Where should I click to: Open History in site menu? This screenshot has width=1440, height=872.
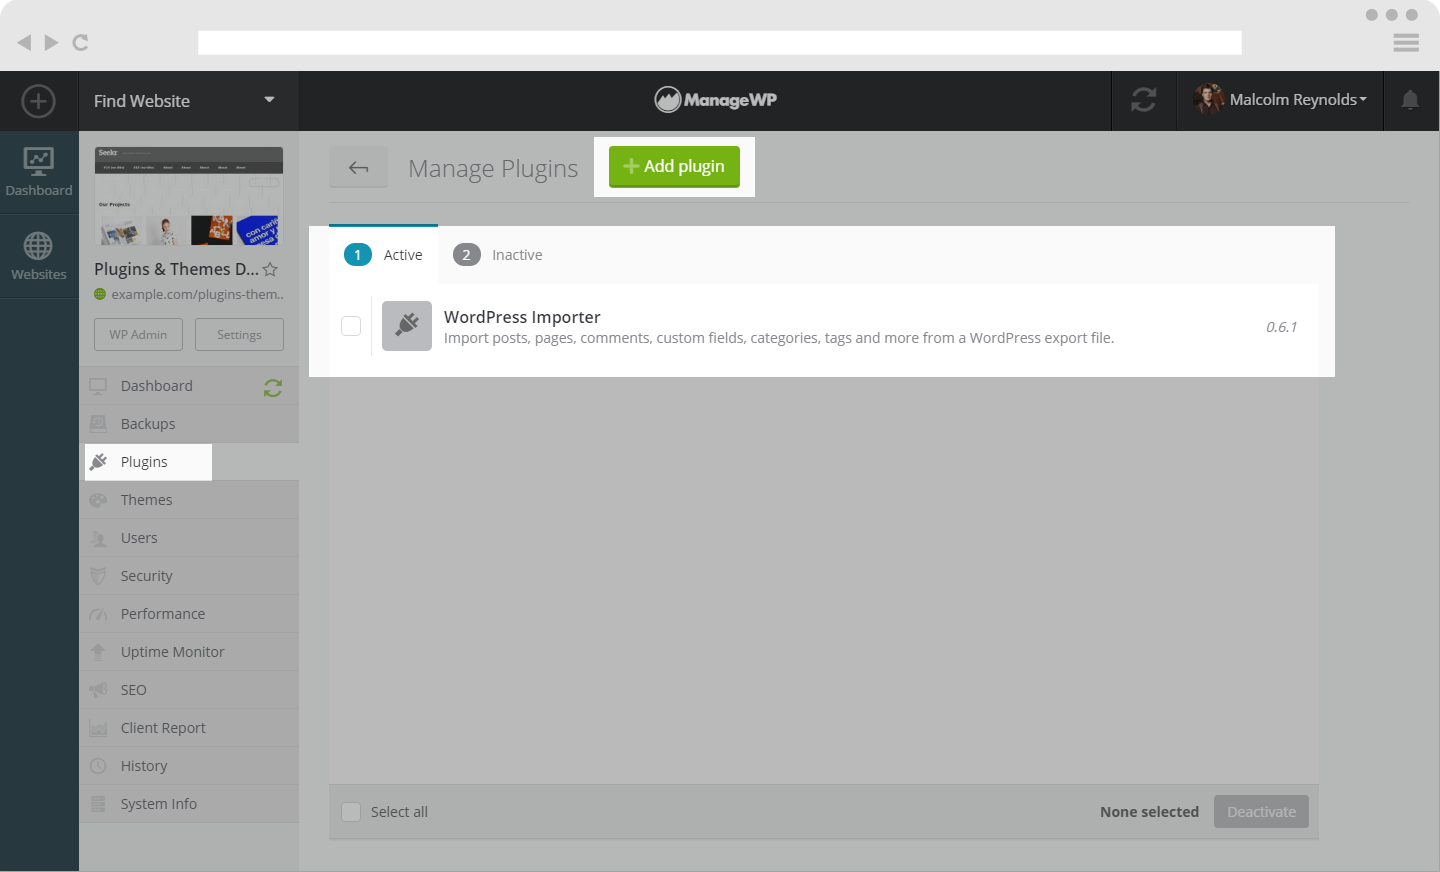(189, 766)
